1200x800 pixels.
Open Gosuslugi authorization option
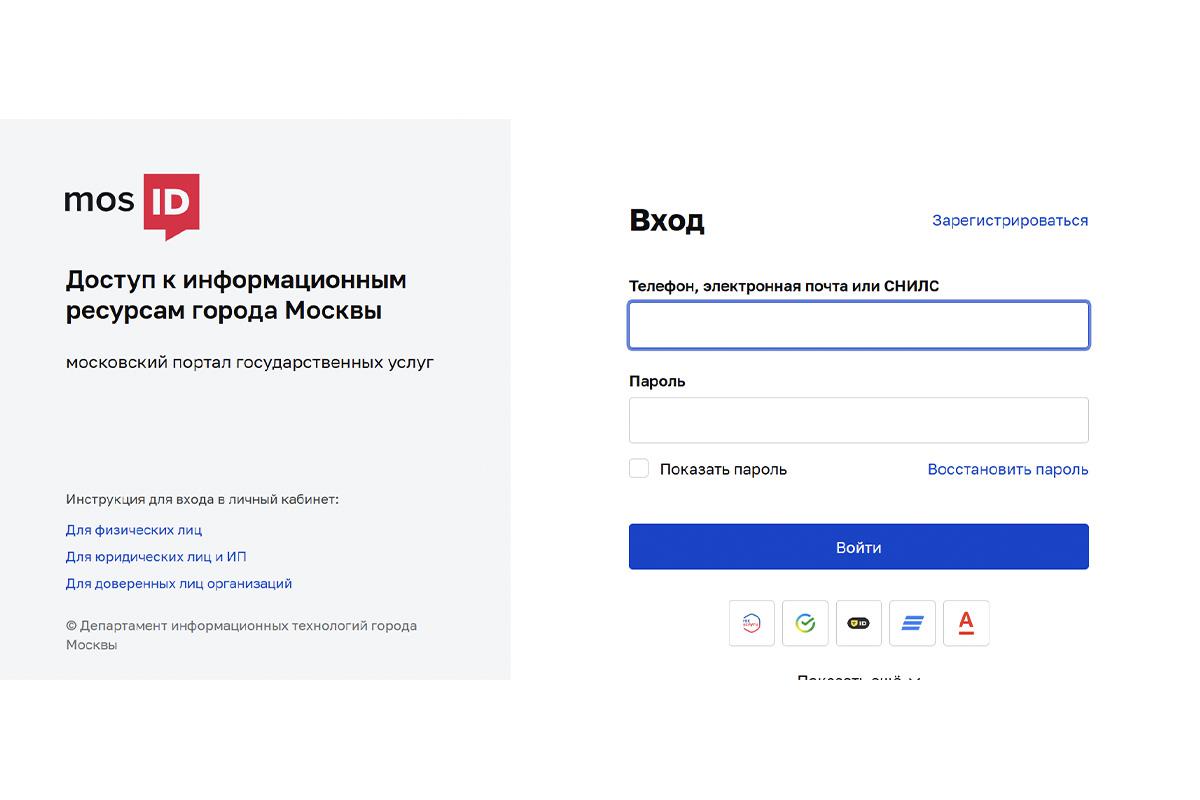pos(751,622)
